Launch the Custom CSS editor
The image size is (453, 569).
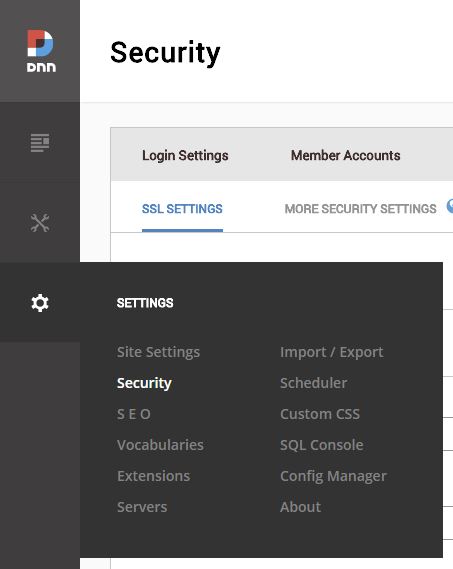click(x=320, y=414)
